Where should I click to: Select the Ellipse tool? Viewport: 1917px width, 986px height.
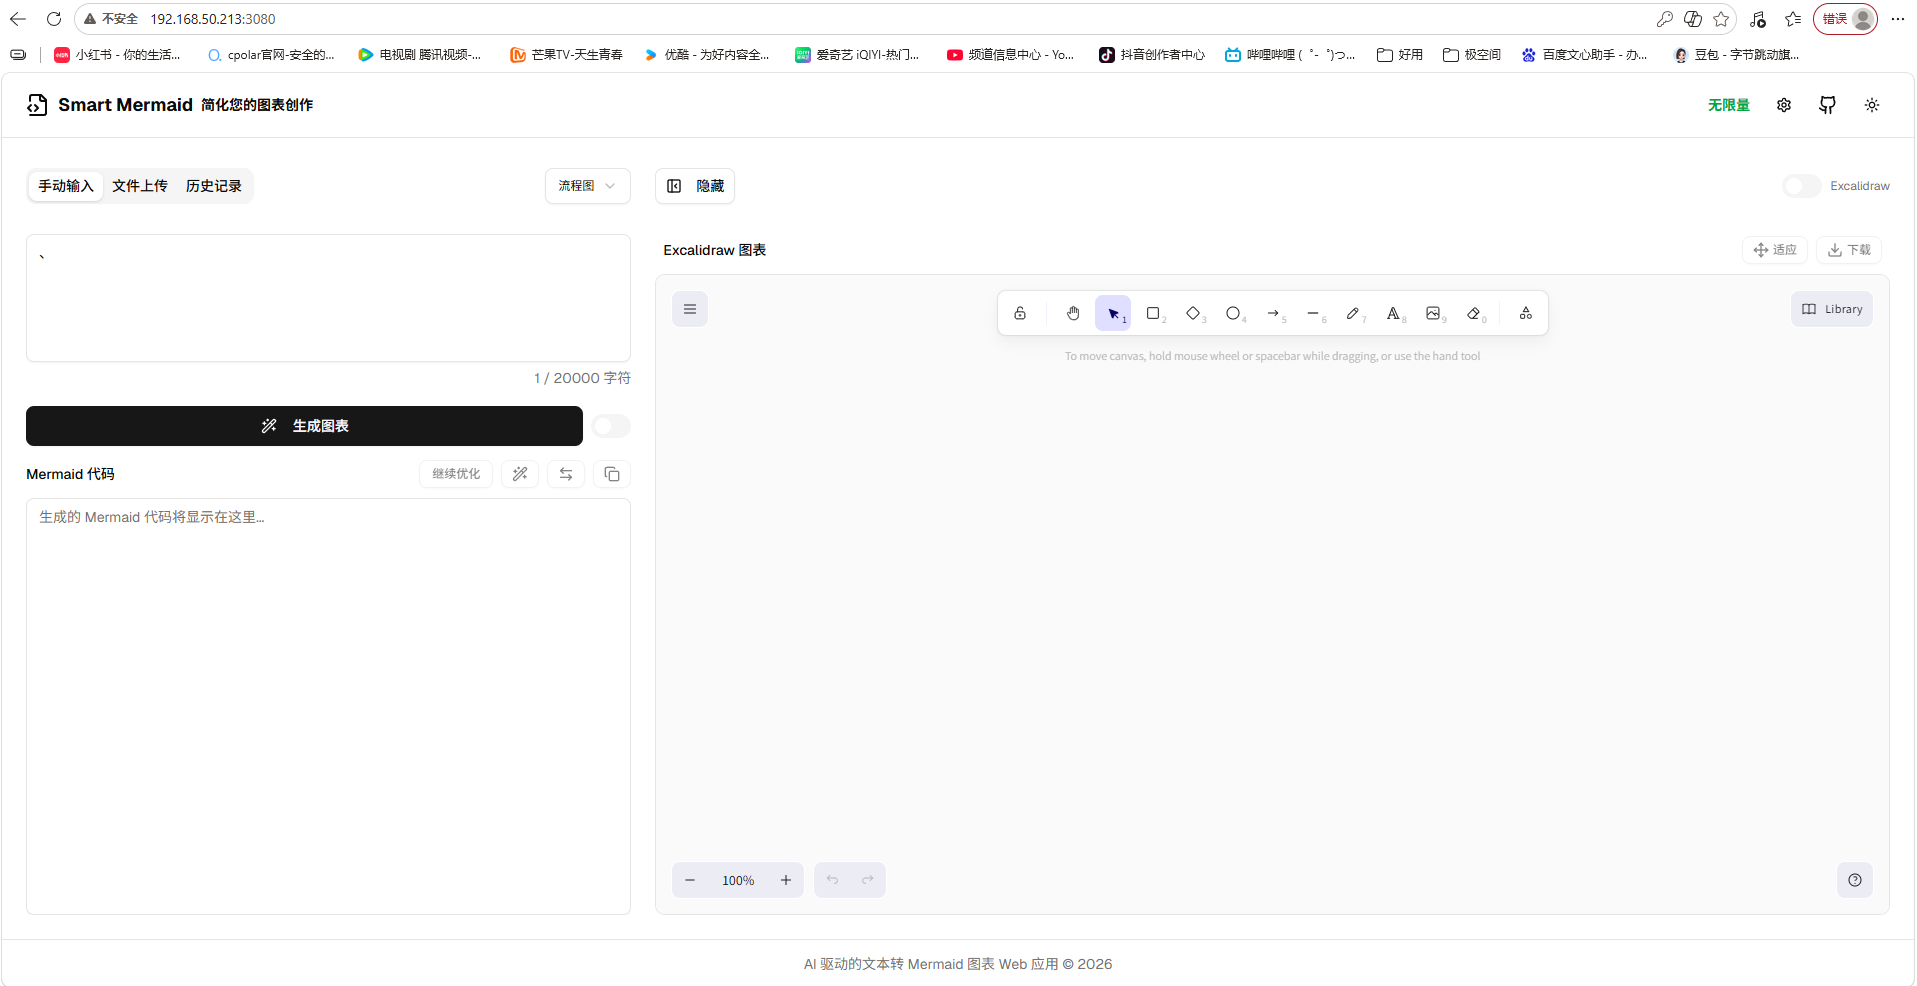click(1233, 313)
